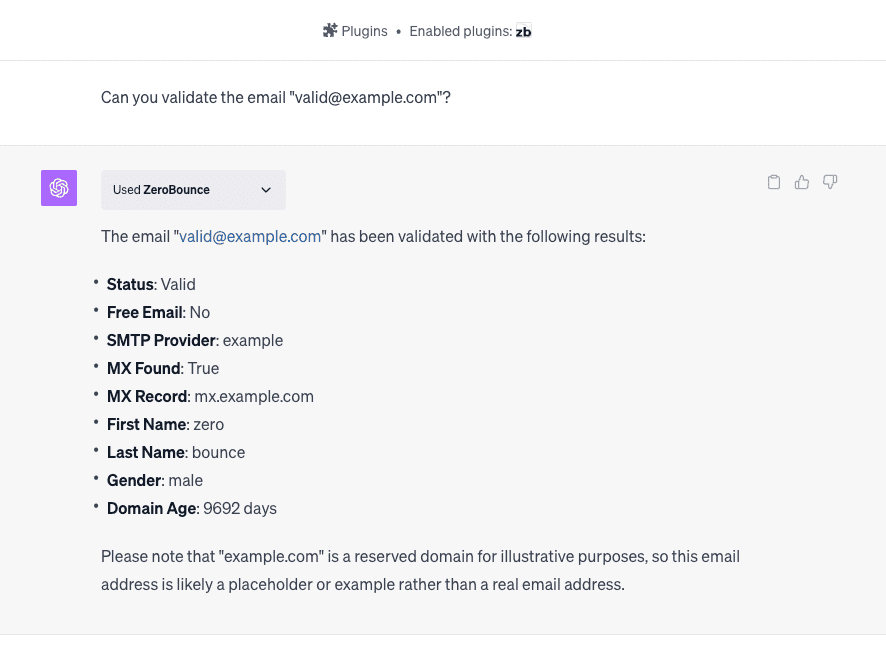The width and height of the screenshot is (886, 654).
Task: Click the Domain Age 9692 days line
Action: tap(192, 508)
